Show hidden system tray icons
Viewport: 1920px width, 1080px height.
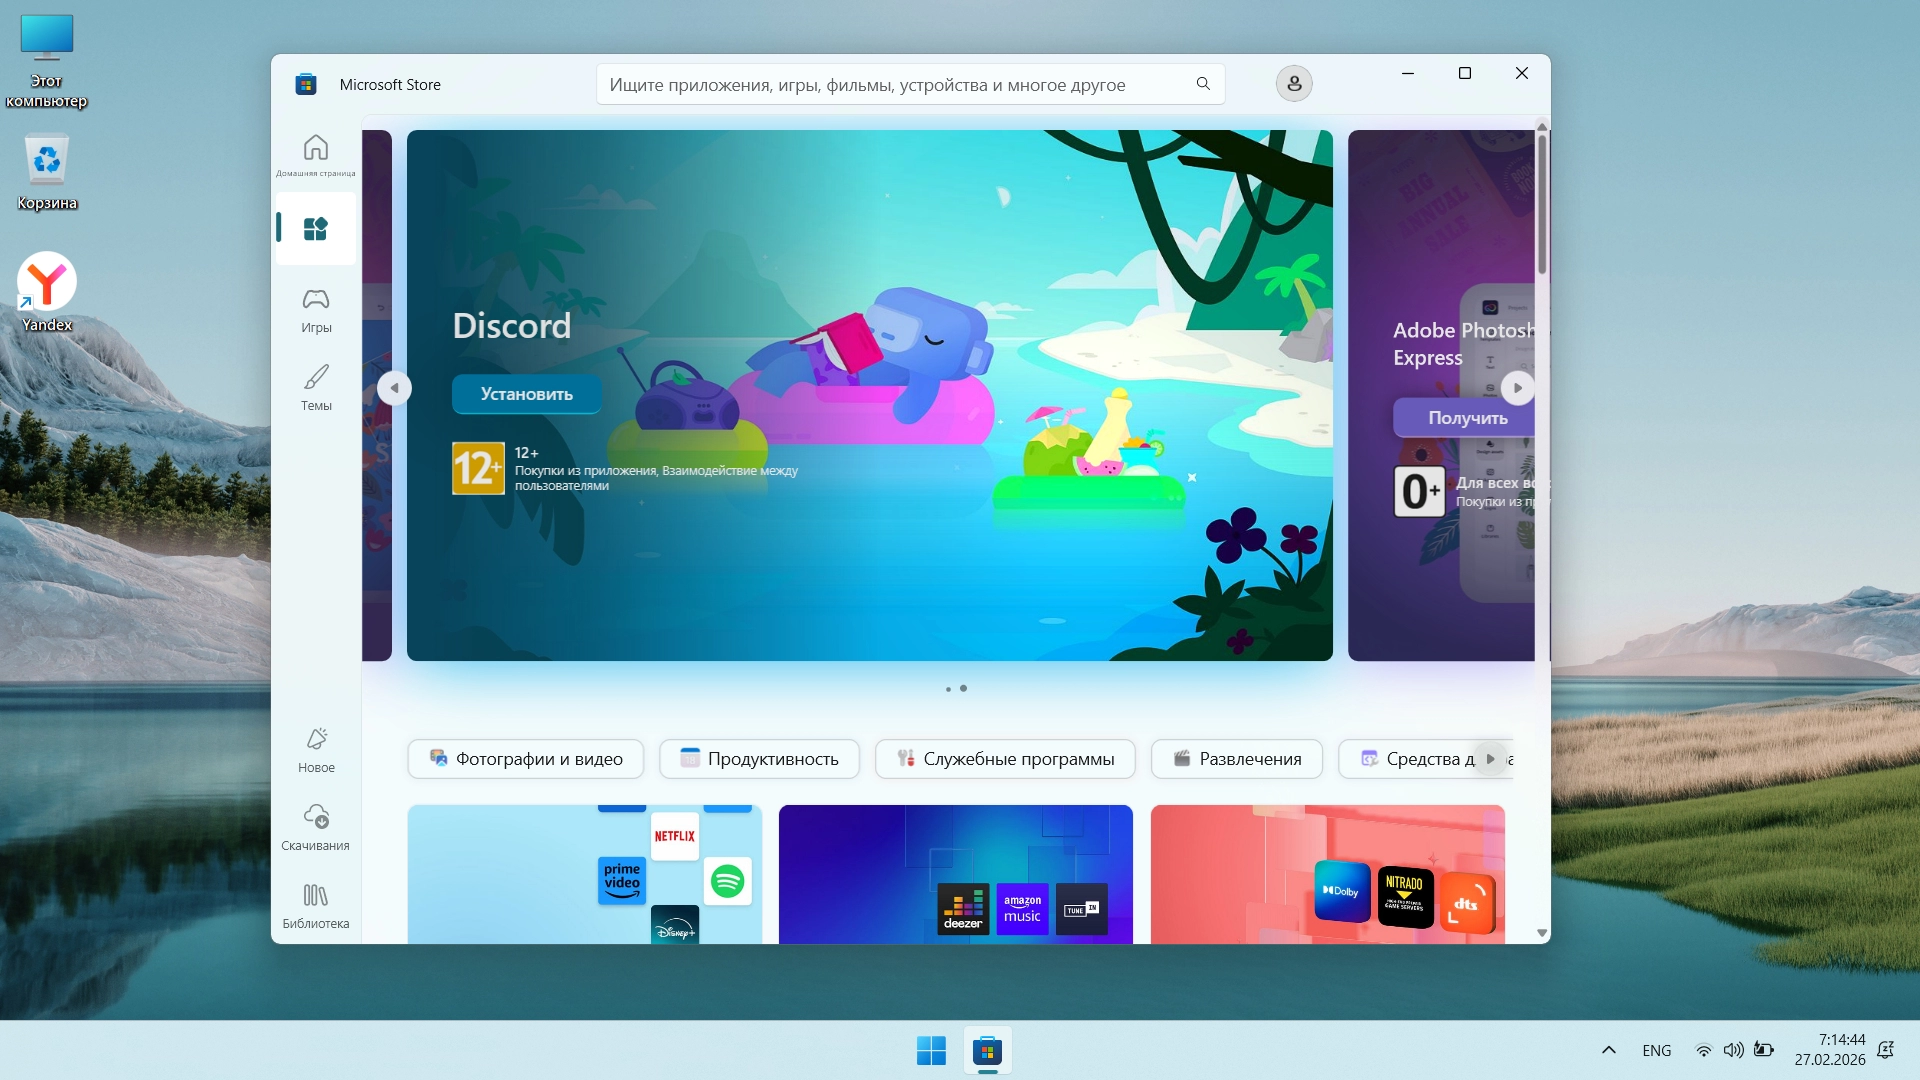1608,1050
